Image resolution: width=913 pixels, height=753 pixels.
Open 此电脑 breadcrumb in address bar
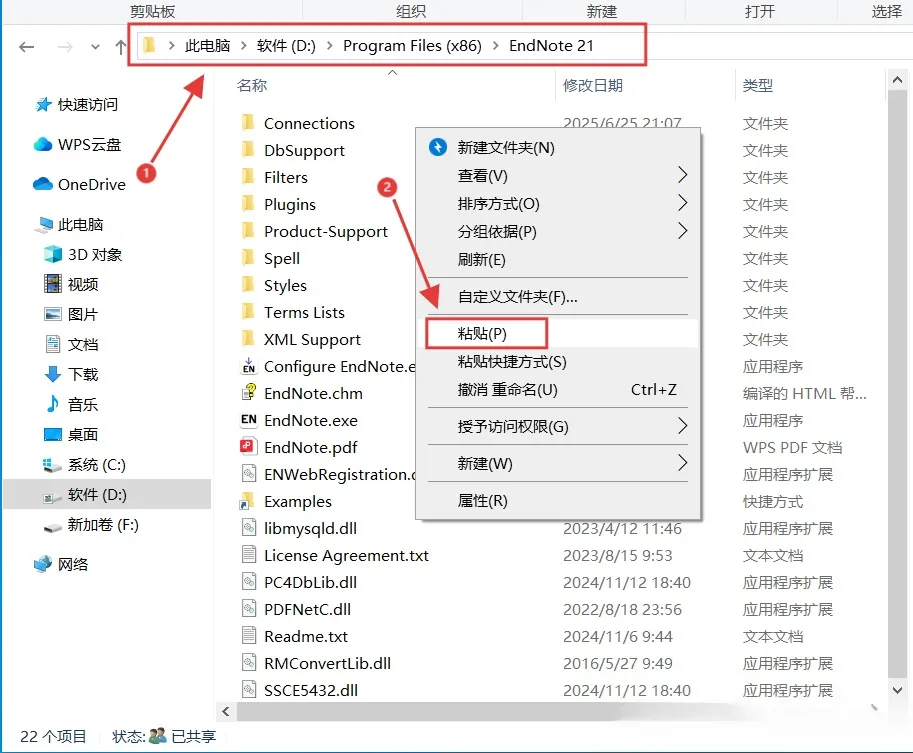207,45
